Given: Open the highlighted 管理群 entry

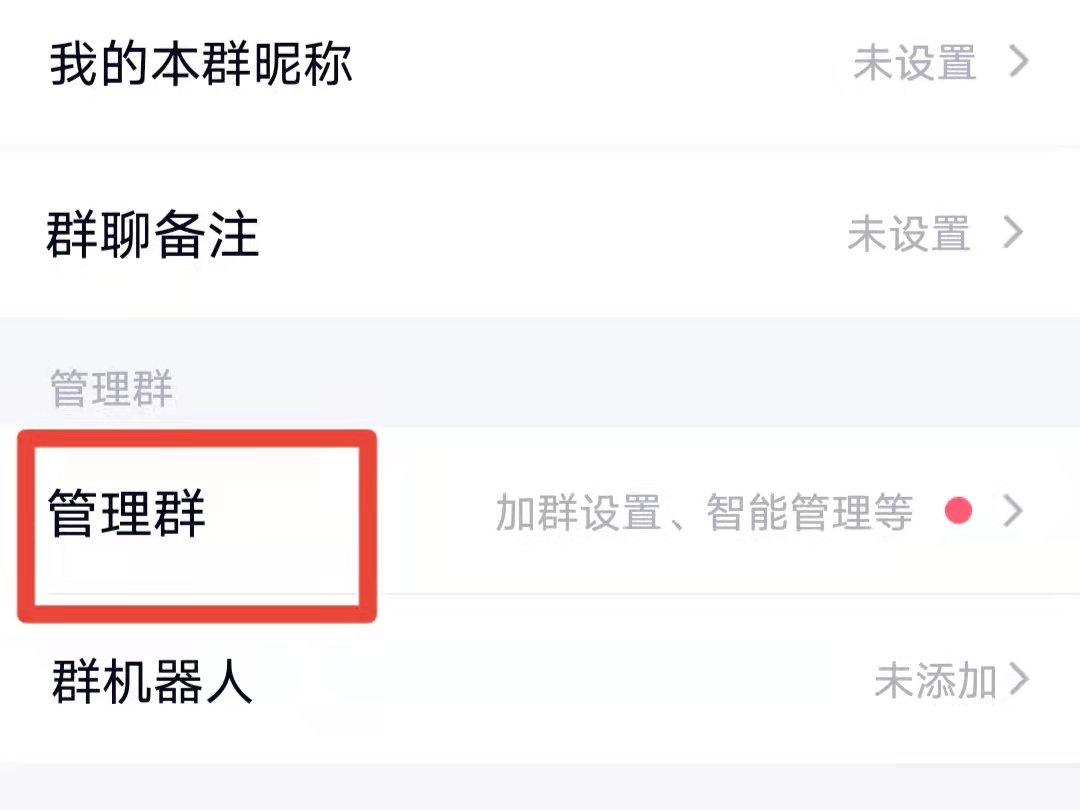Looking at the screenshot, I should pos(540,511).
